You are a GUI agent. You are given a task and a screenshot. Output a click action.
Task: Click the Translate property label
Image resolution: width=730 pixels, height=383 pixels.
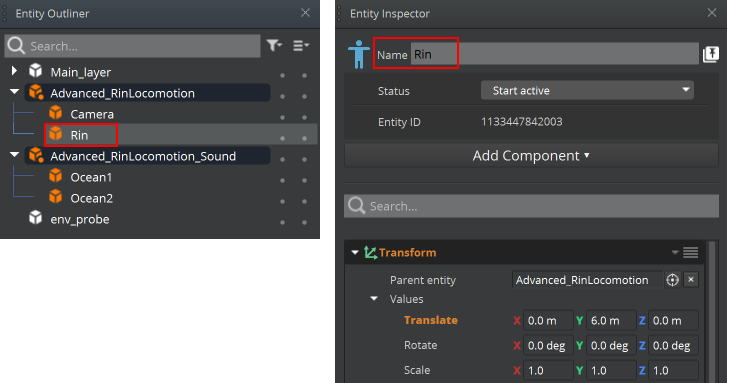(x=431, y=320)
